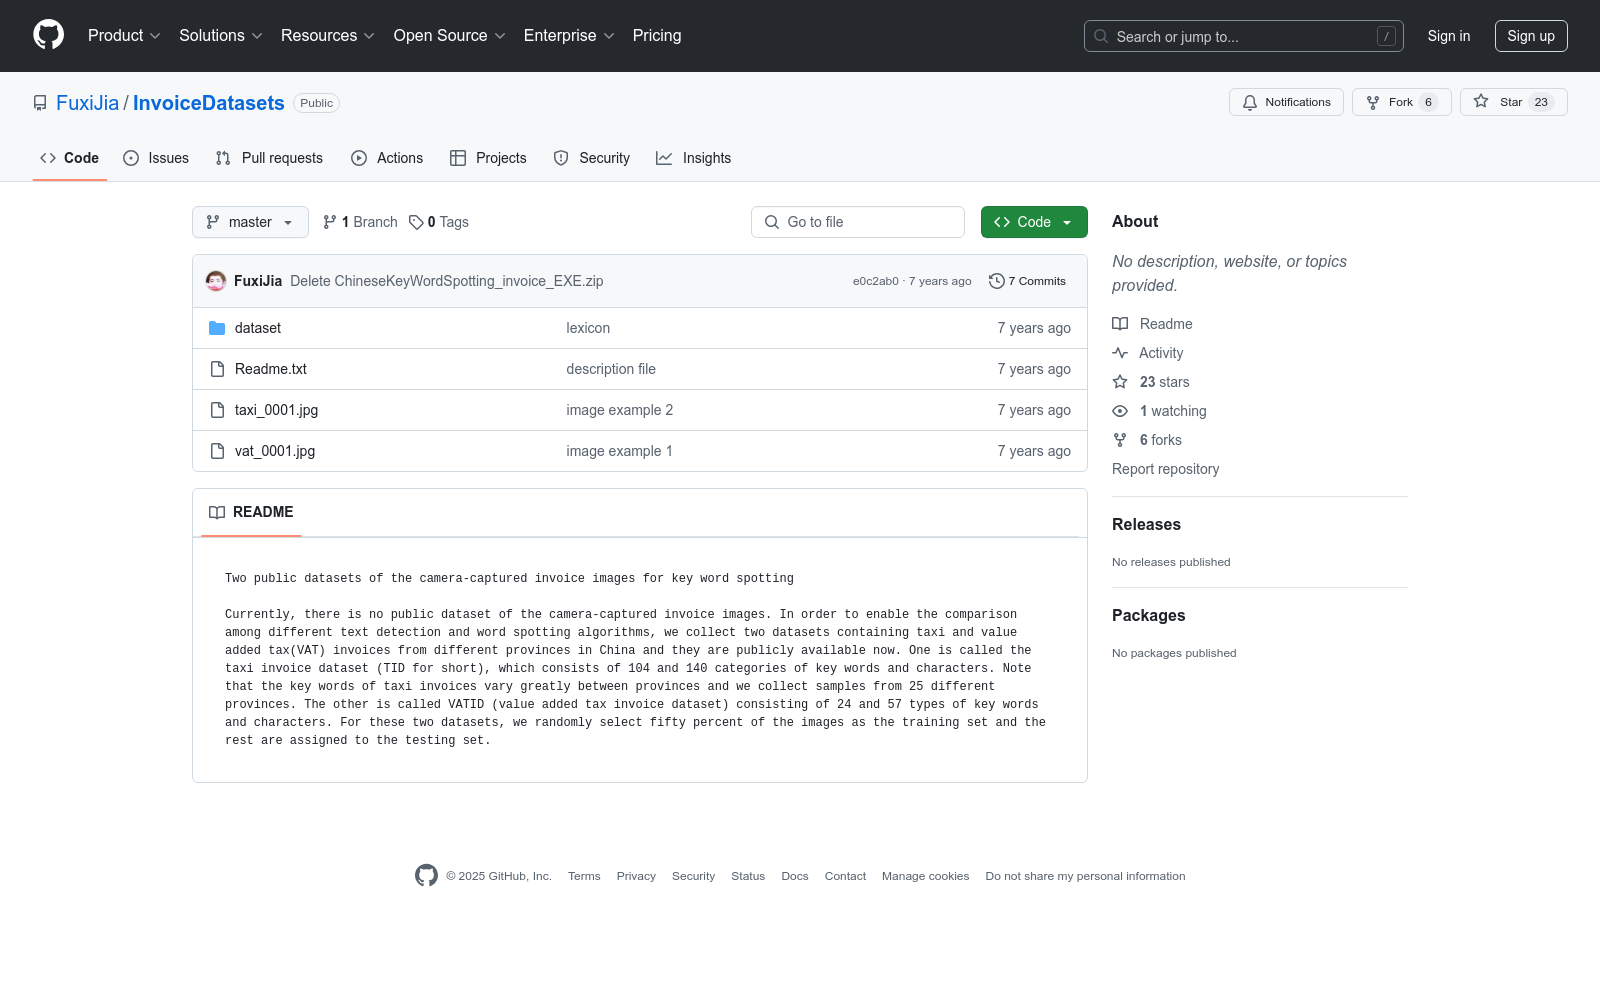
Task: Open the Resources dropdown
Action: (328, 36)
